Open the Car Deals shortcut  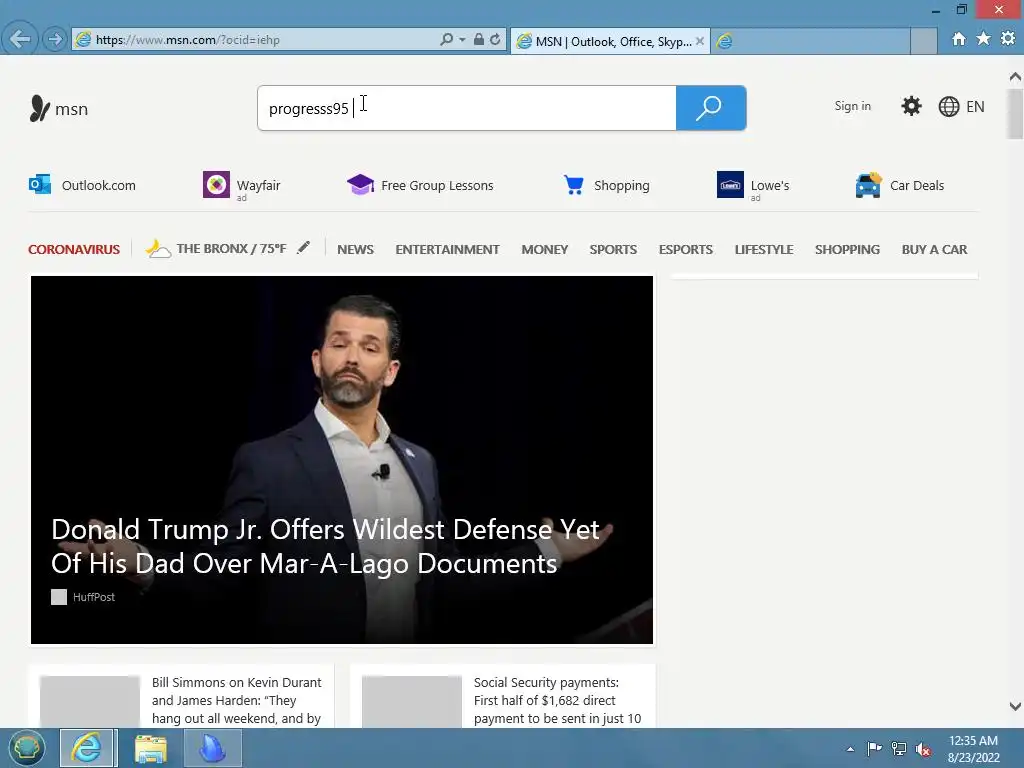(899, 185)
